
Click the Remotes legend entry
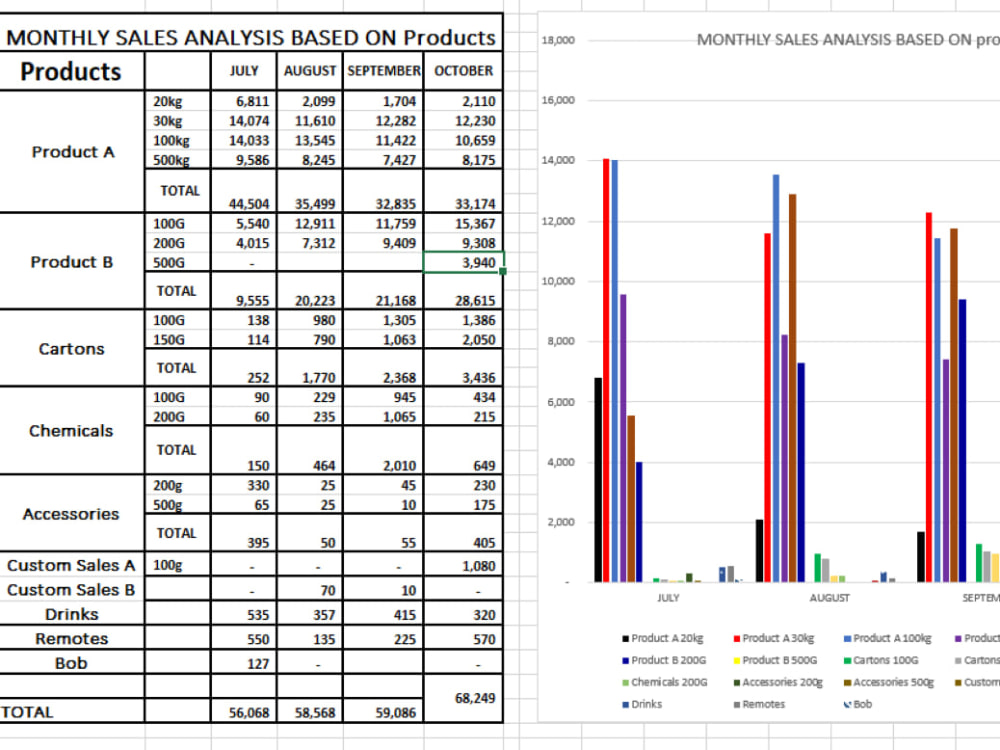click(x=759, y=704)
